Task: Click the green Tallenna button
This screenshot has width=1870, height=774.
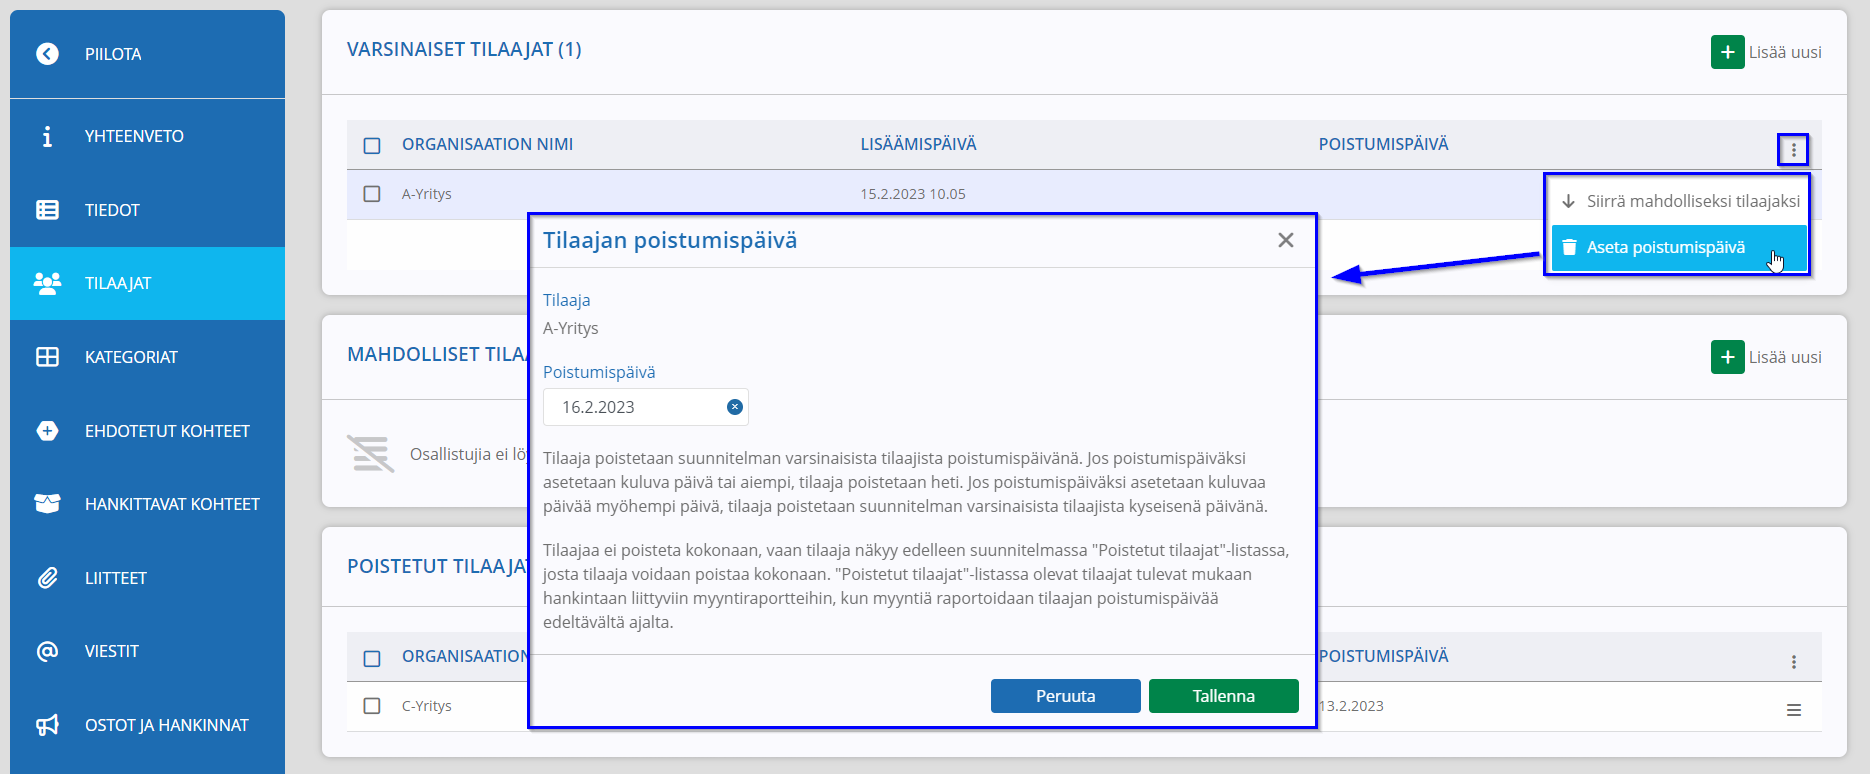Action: 1224,696
